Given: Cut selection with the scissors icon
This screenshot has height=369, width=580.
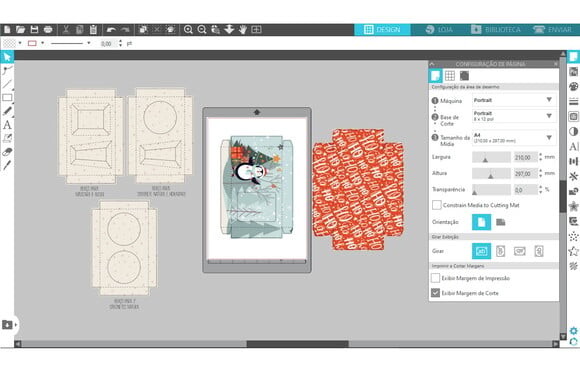Looking at the screenshot, I should [66, 29].
